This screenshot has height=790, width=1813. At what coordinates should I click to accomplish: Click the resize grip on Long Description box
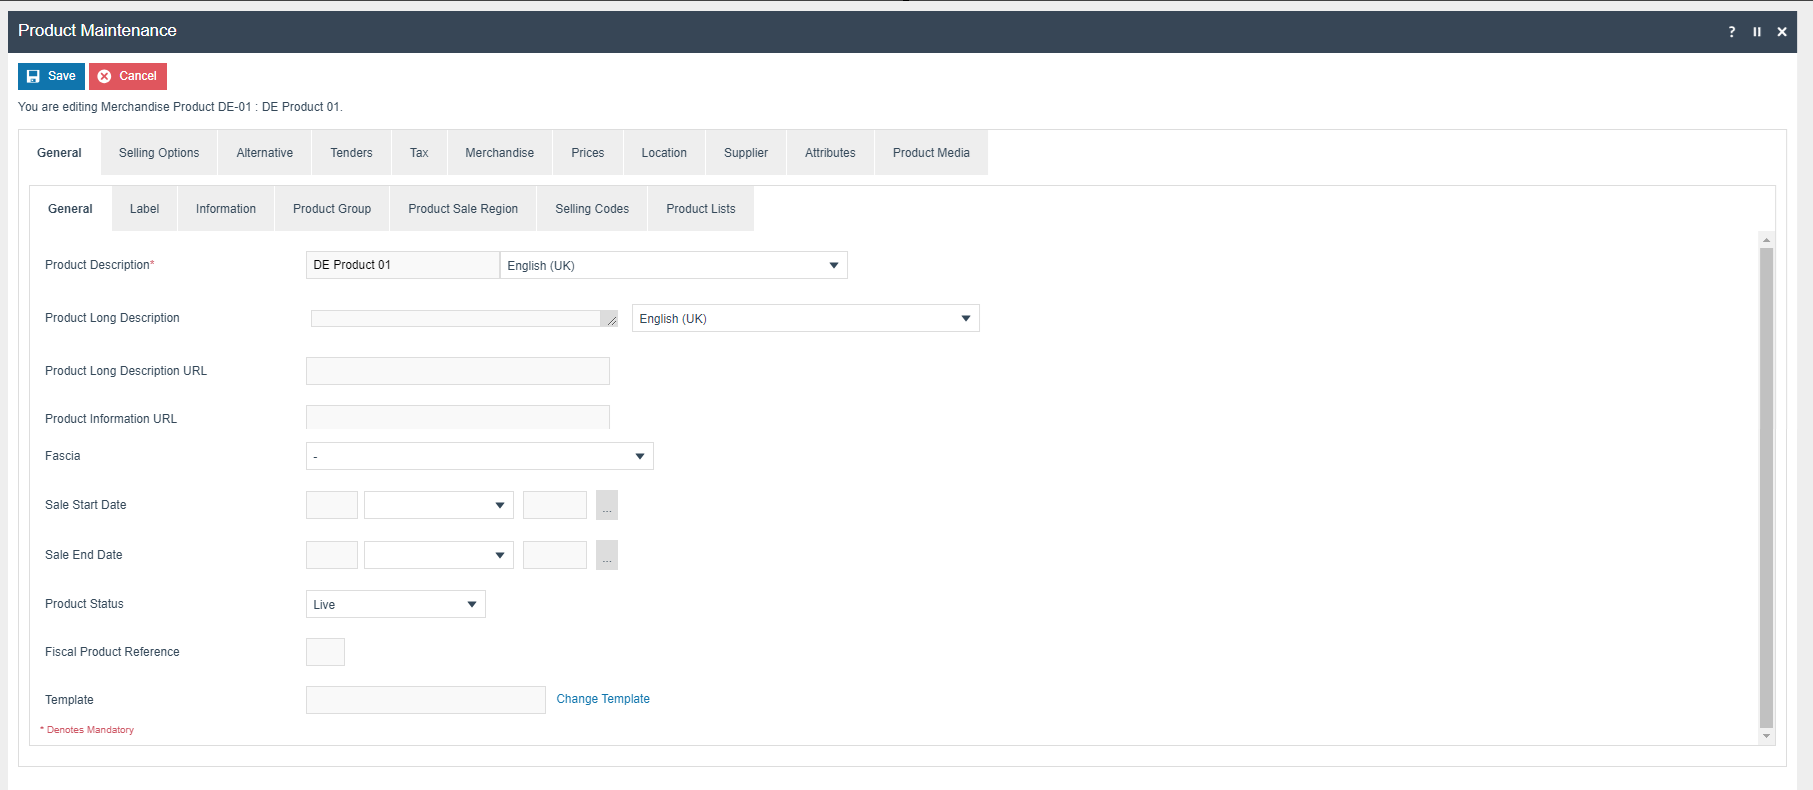click(x=610, y=319)
